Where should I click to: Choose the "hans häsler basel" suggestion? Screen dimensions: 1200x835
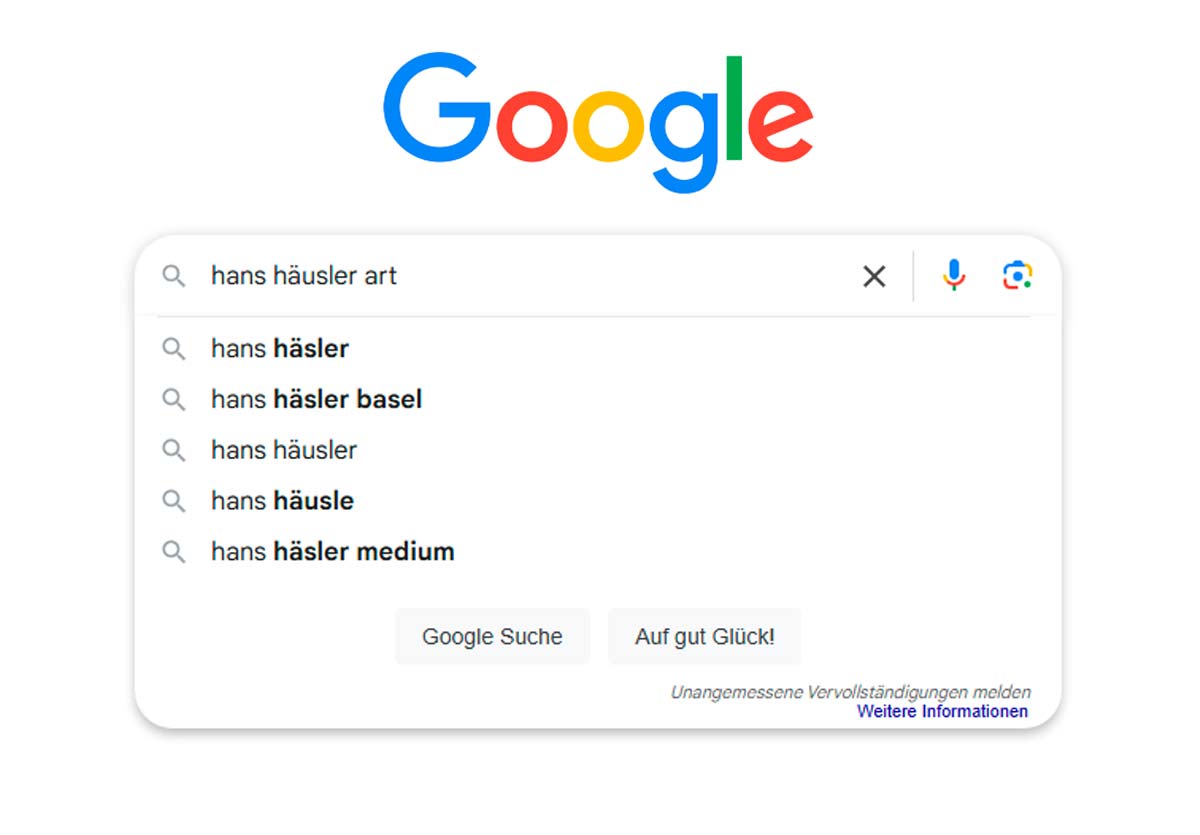[316, 400]
